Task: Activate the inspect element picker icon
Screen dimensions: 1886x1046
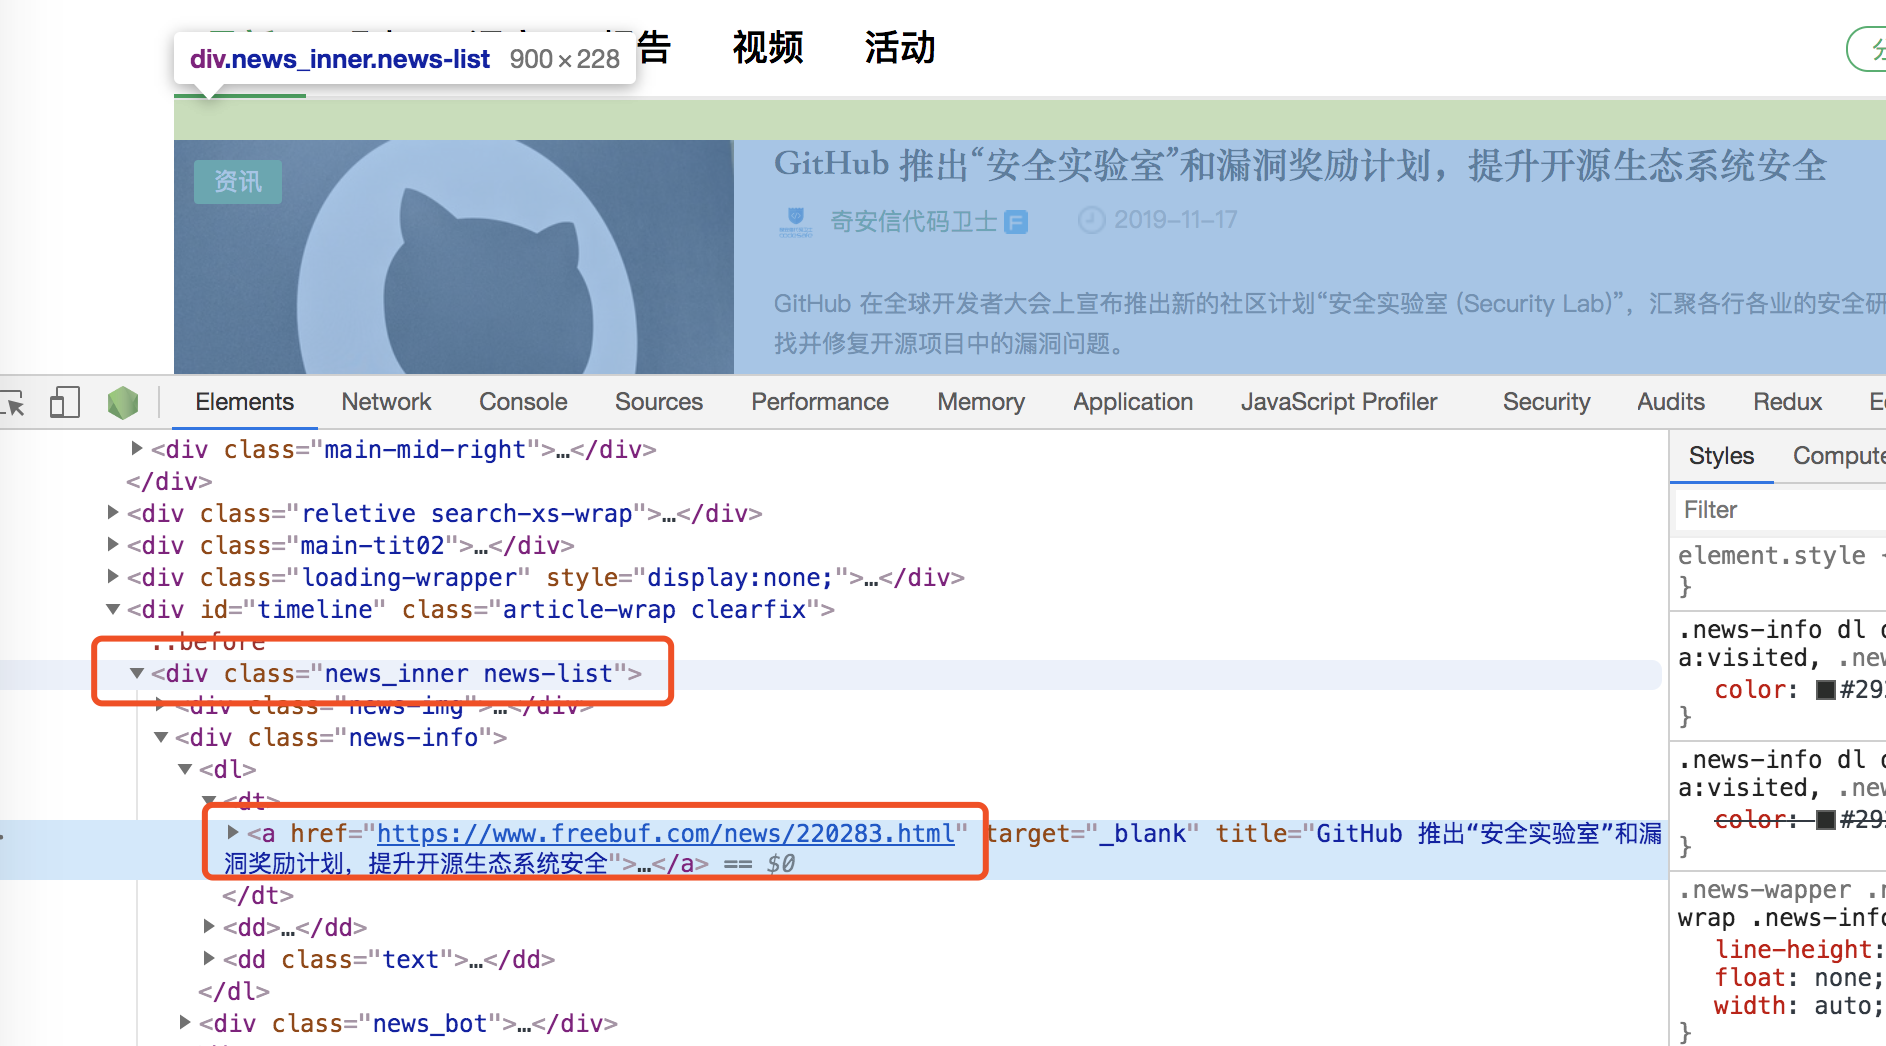Action: (x=13, y=402)
